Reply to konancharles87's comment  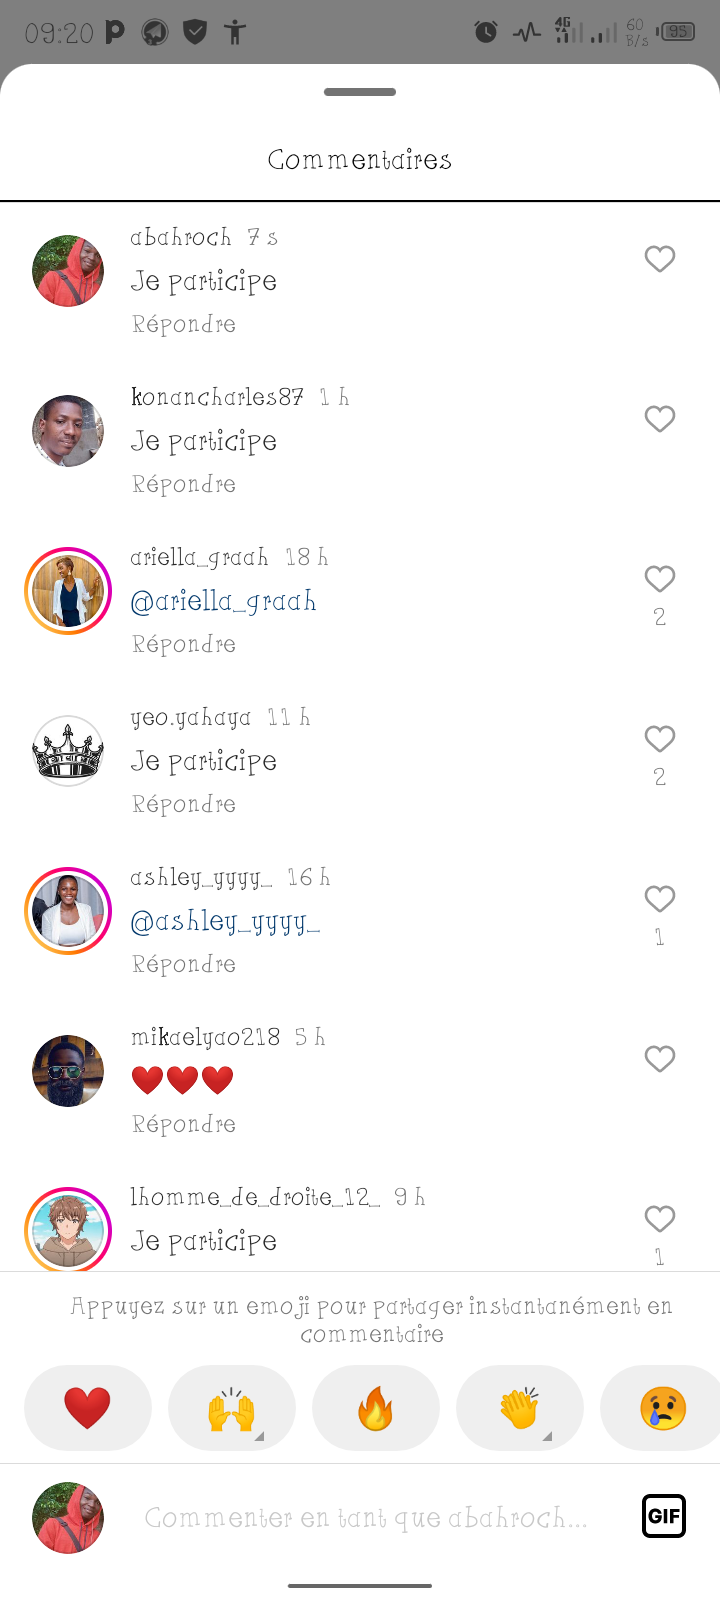click(x=184, y=484)
